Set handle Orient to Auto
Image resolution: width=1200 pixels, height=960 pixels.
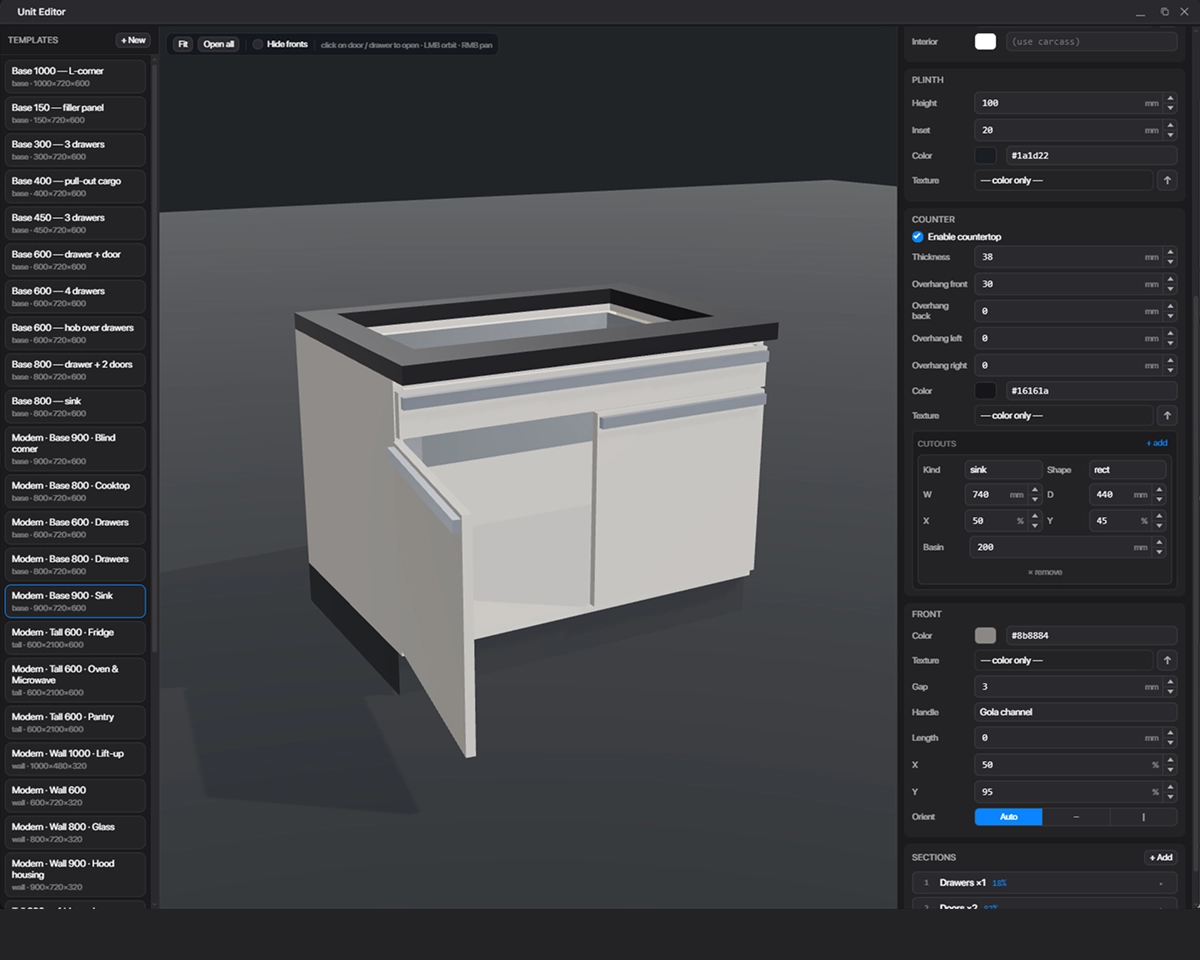[x=1008, y=817]
